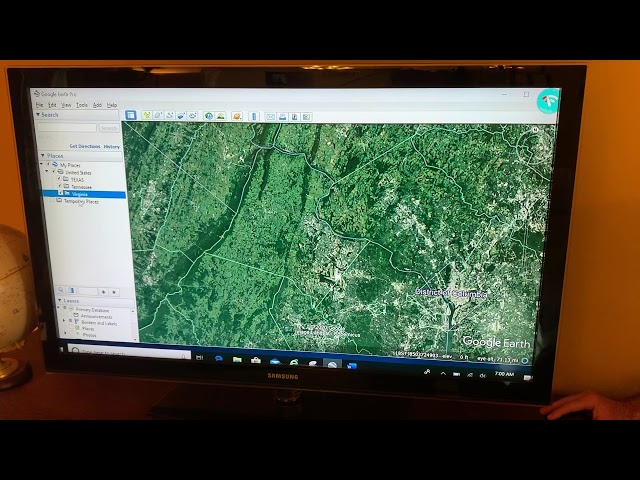Open the File menu
Image resolution: width=640 pixels, height=480 pixels.
(x=40, y=105)
